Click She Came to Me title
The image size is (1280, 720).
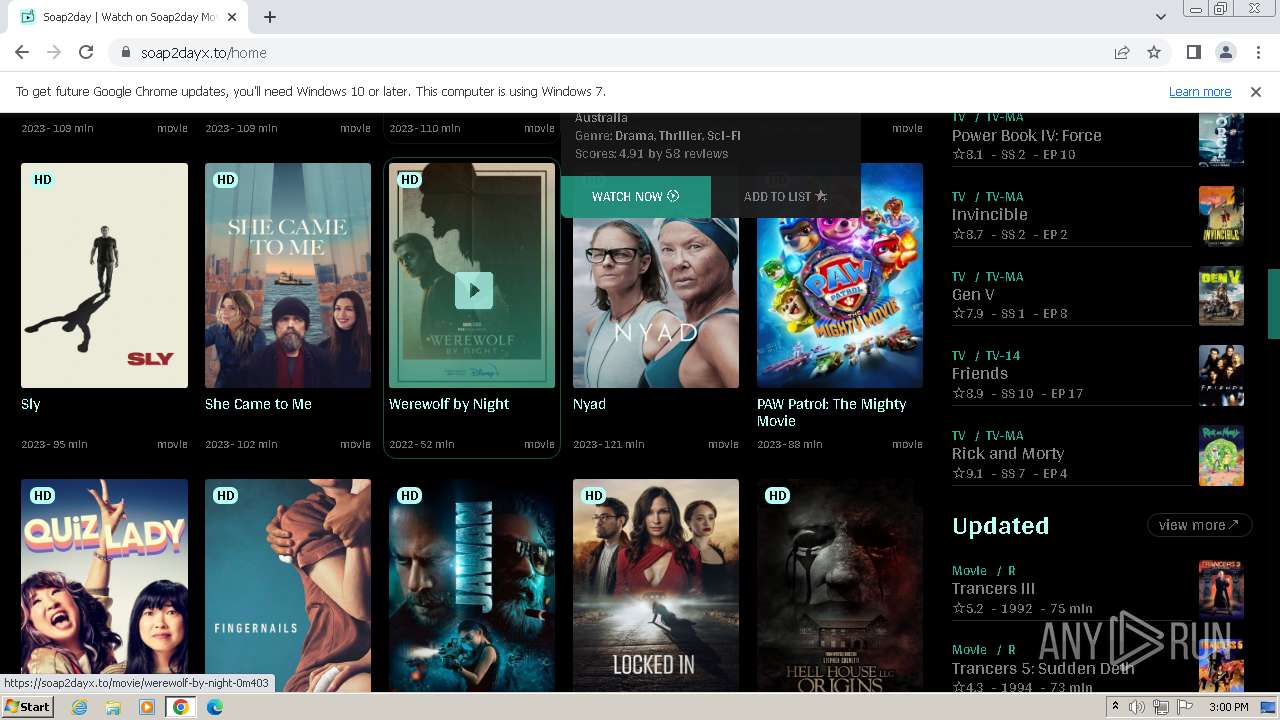[x=258, y=404]
